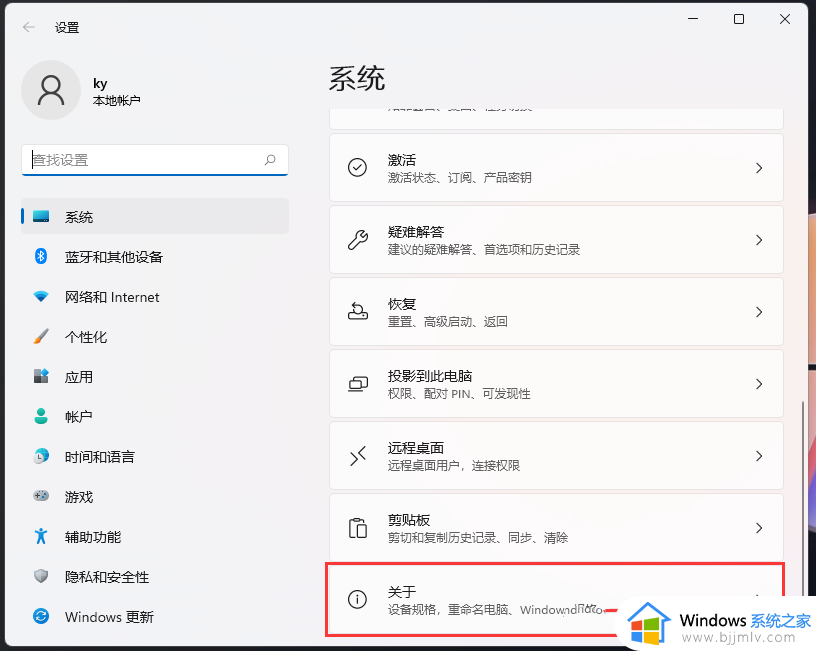This screenshot has height=651, width=816.
Task: Minimize the Settings window
Action: [x=693, y=19]
